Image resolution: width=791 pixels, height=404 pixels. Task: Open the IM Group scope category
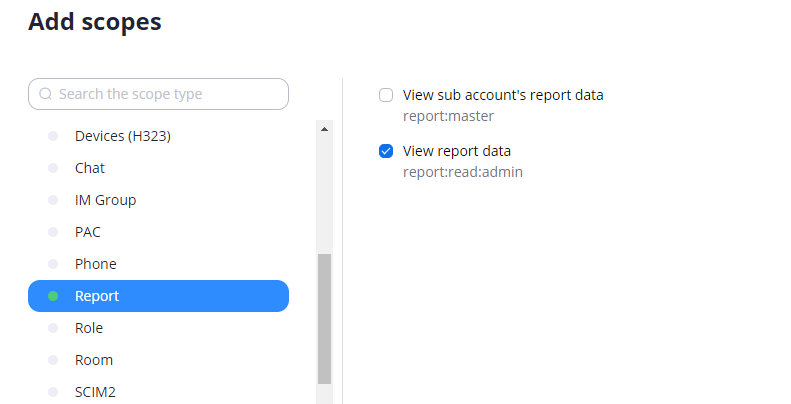[x=158, y=200]
